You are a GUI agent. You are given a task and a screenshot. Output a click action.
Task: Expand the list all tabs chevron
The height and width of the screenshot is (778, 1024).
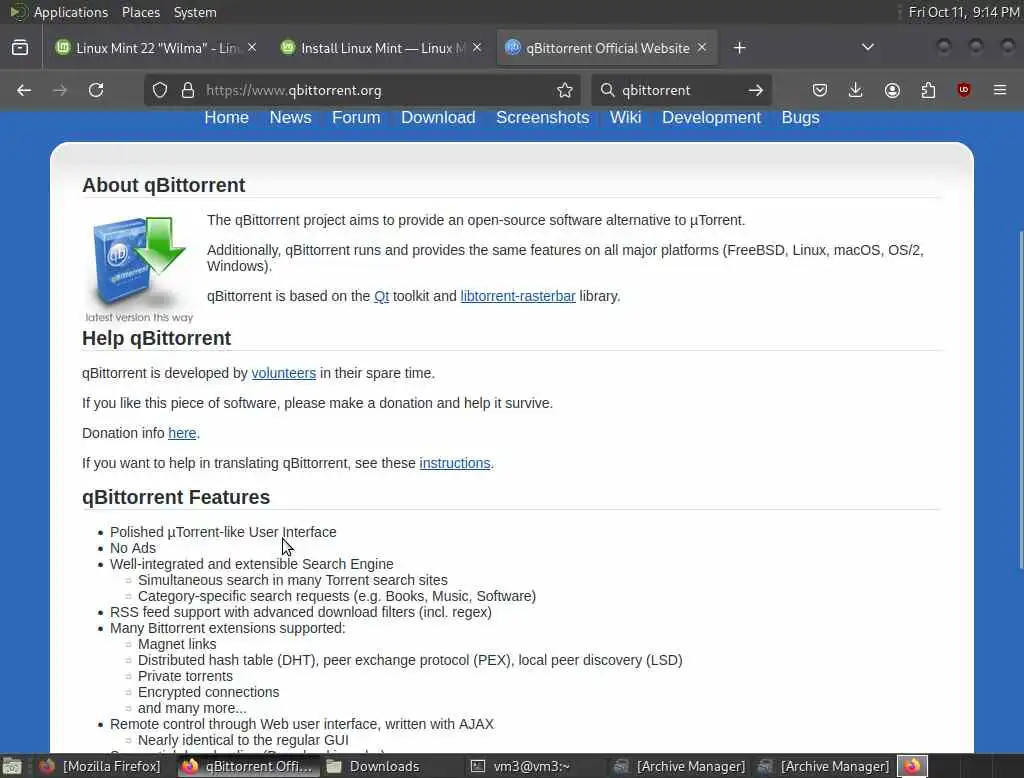tap(868, 47)
